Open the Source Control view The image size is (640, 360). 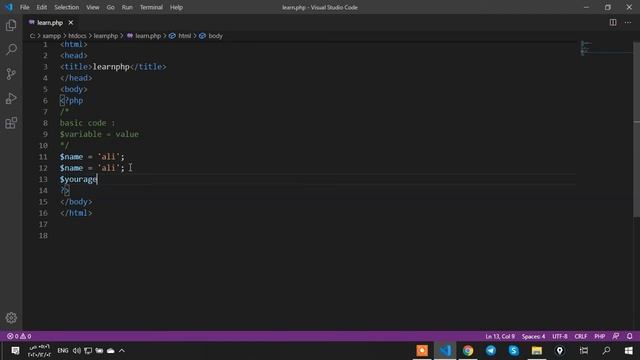coord(11,74)
